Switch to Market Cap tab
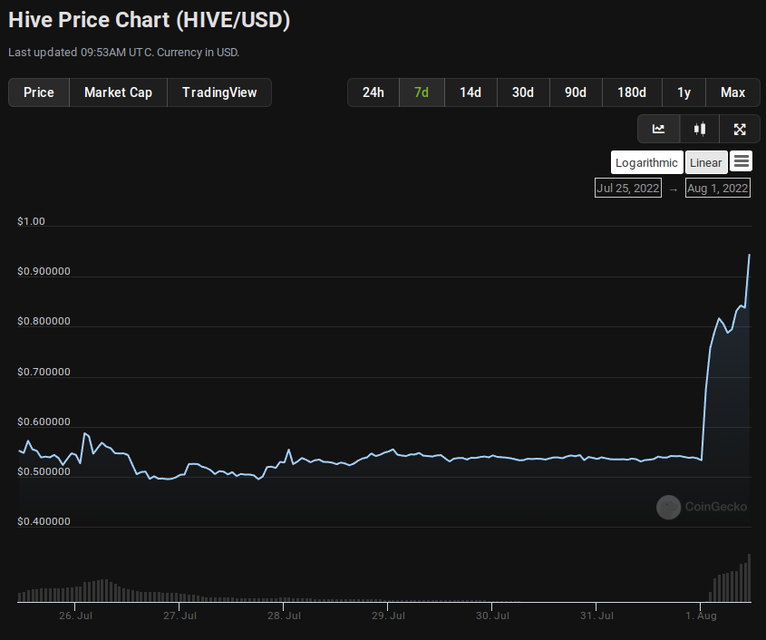The image size is (766, 640). pyautogui.click(x=118, y=92)
